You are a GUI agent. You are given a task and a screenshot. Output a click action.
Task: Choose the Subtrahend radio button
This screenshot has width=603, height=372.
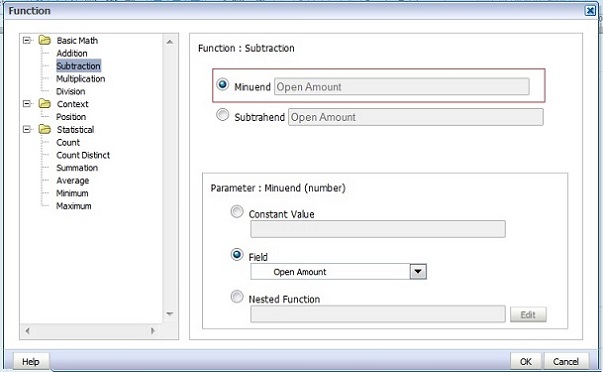pyautogui.click(x=223, y=115)
